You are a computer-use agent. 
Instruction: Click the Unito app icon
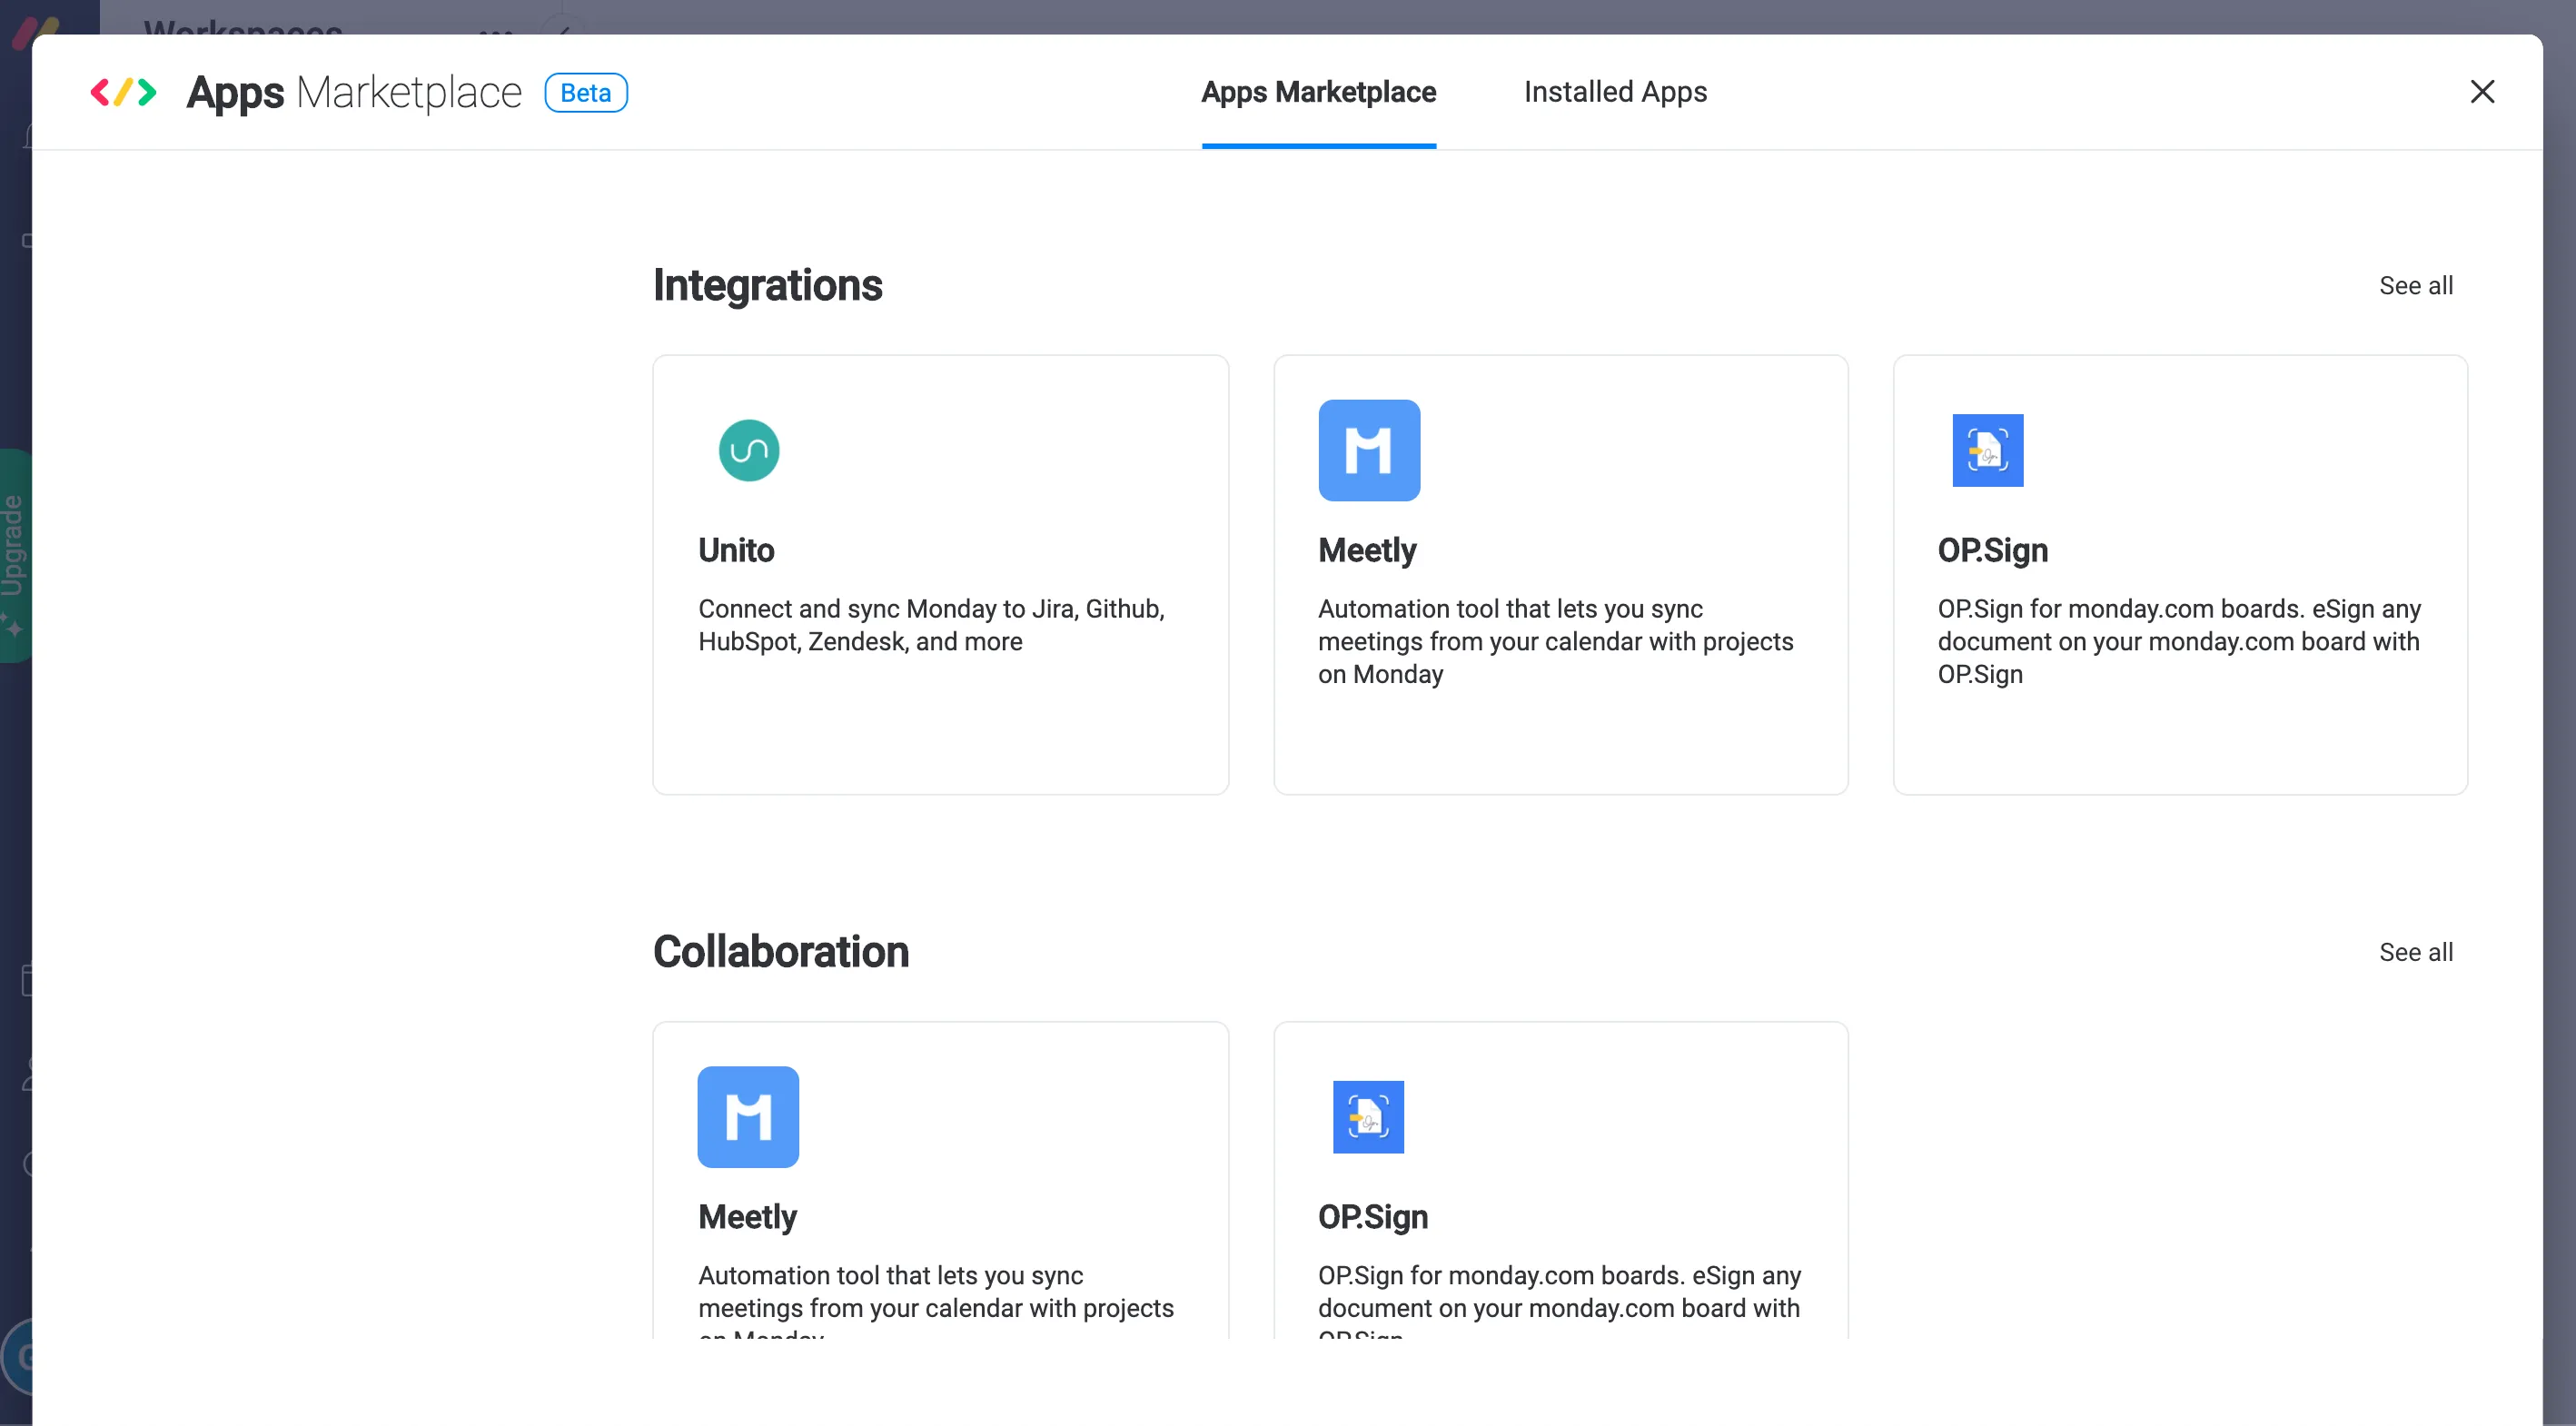pos(748,450)
